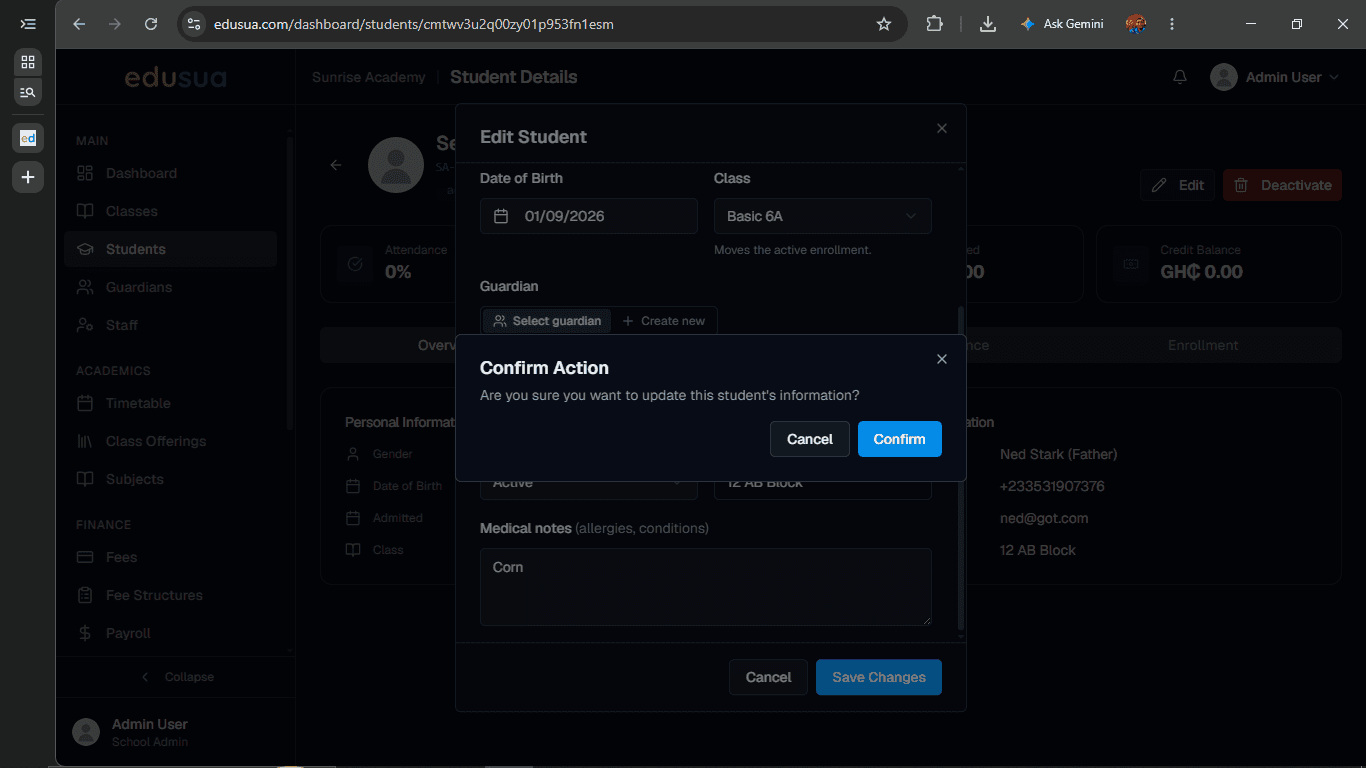Click the Class Offerings library icon
Viewport: 1366px width, 768px height.
(x=85, y=441)
